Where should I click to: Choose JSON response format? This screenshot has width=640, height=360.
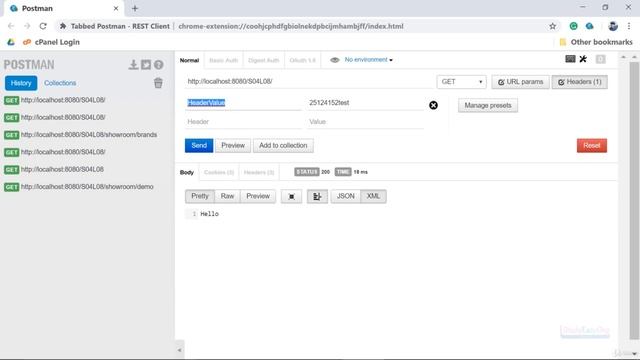coord(346,196)
